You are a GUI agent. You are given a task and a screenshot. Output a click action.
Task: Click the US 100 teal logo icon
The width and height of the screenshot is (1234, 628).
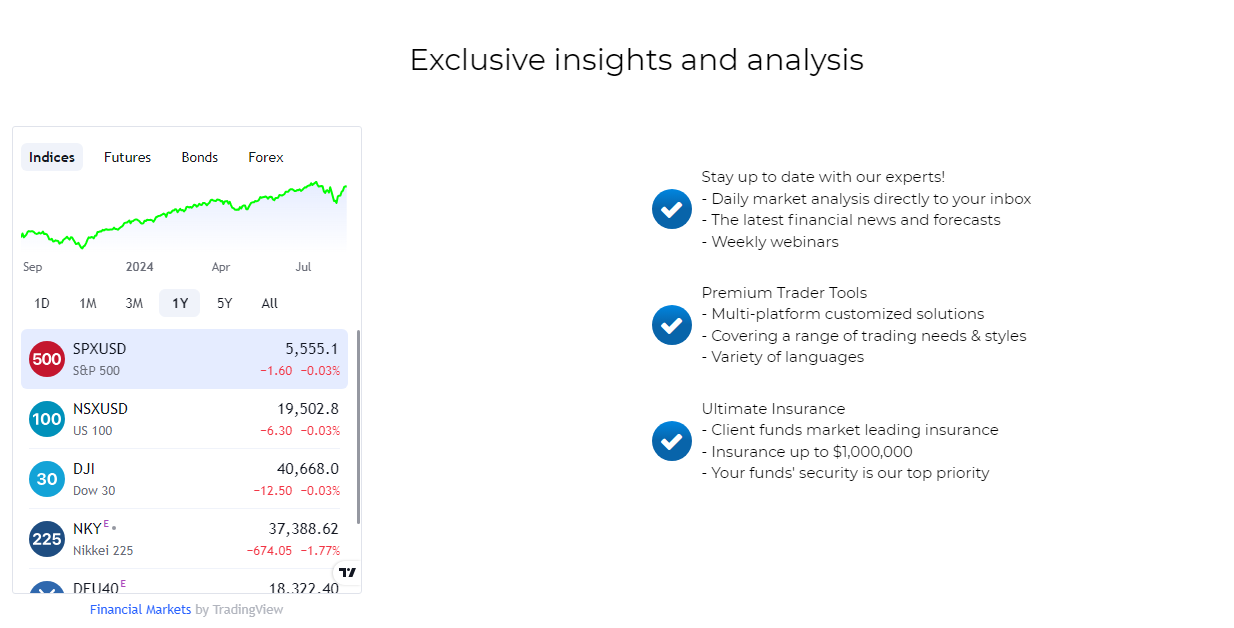pos(47,419)
